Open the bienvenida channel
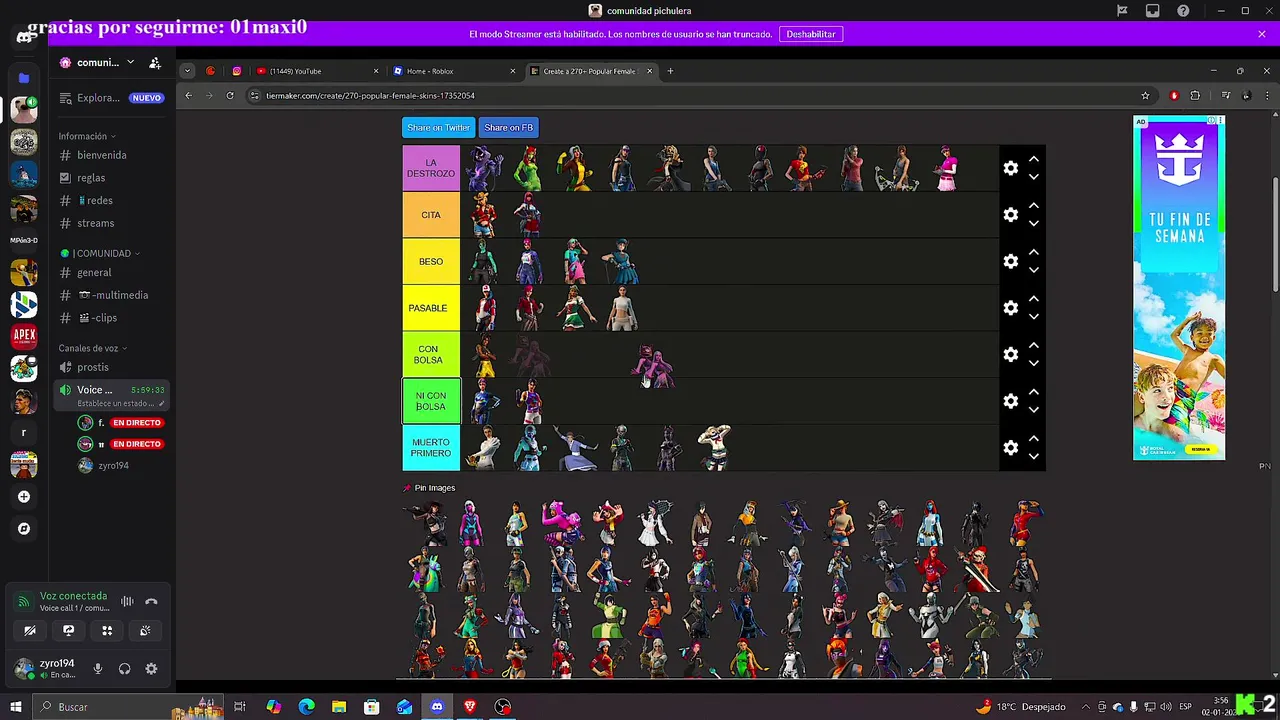The height and width of the screenshot is (720, 1280). (x=111, y=155)
